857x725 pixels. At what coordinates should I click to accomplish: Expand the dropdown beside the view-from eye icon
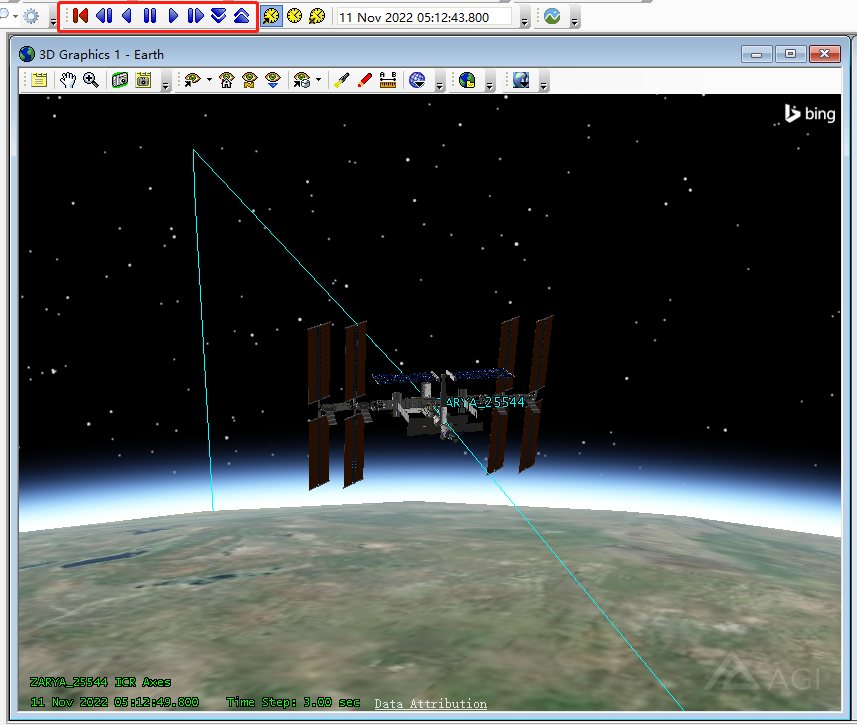click(x=209, y=81)
